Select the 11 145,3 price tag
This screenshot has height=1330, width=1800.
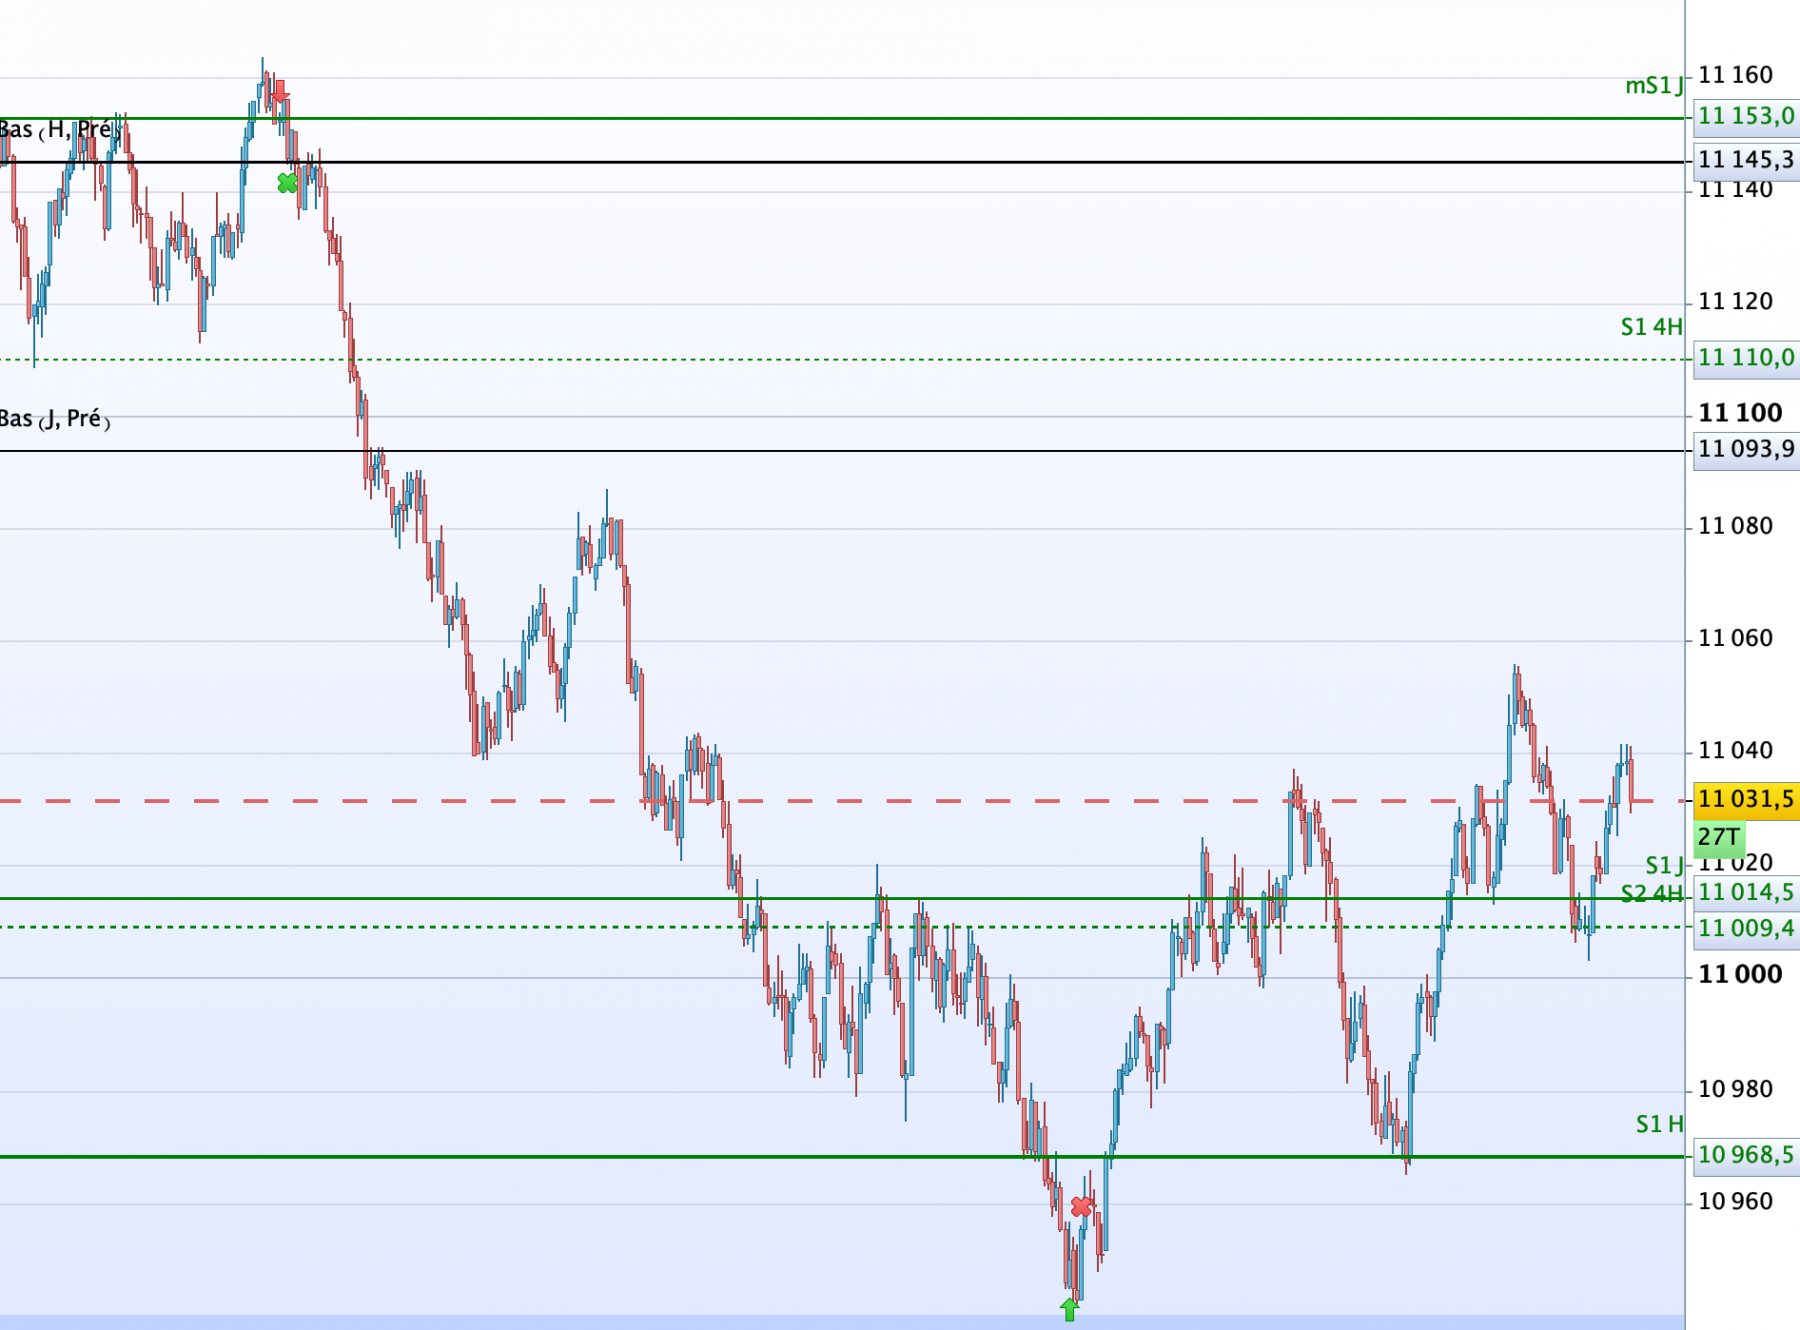1746,160
